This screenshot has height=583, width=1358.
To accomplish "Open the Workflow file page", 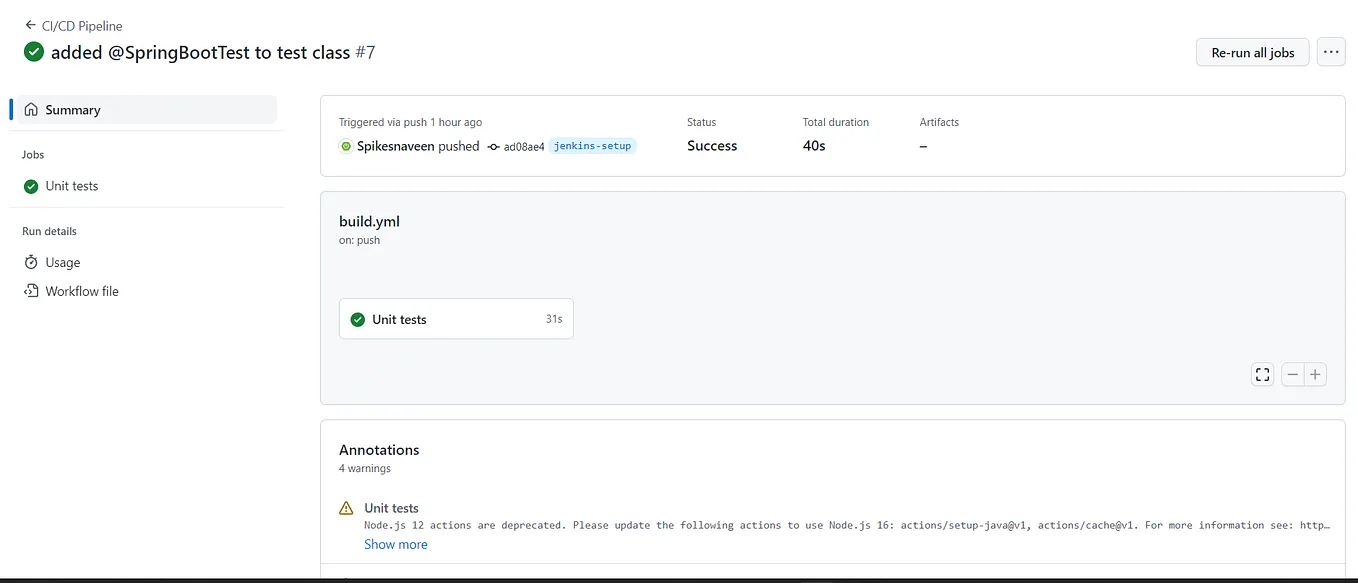I will [80, 291].
